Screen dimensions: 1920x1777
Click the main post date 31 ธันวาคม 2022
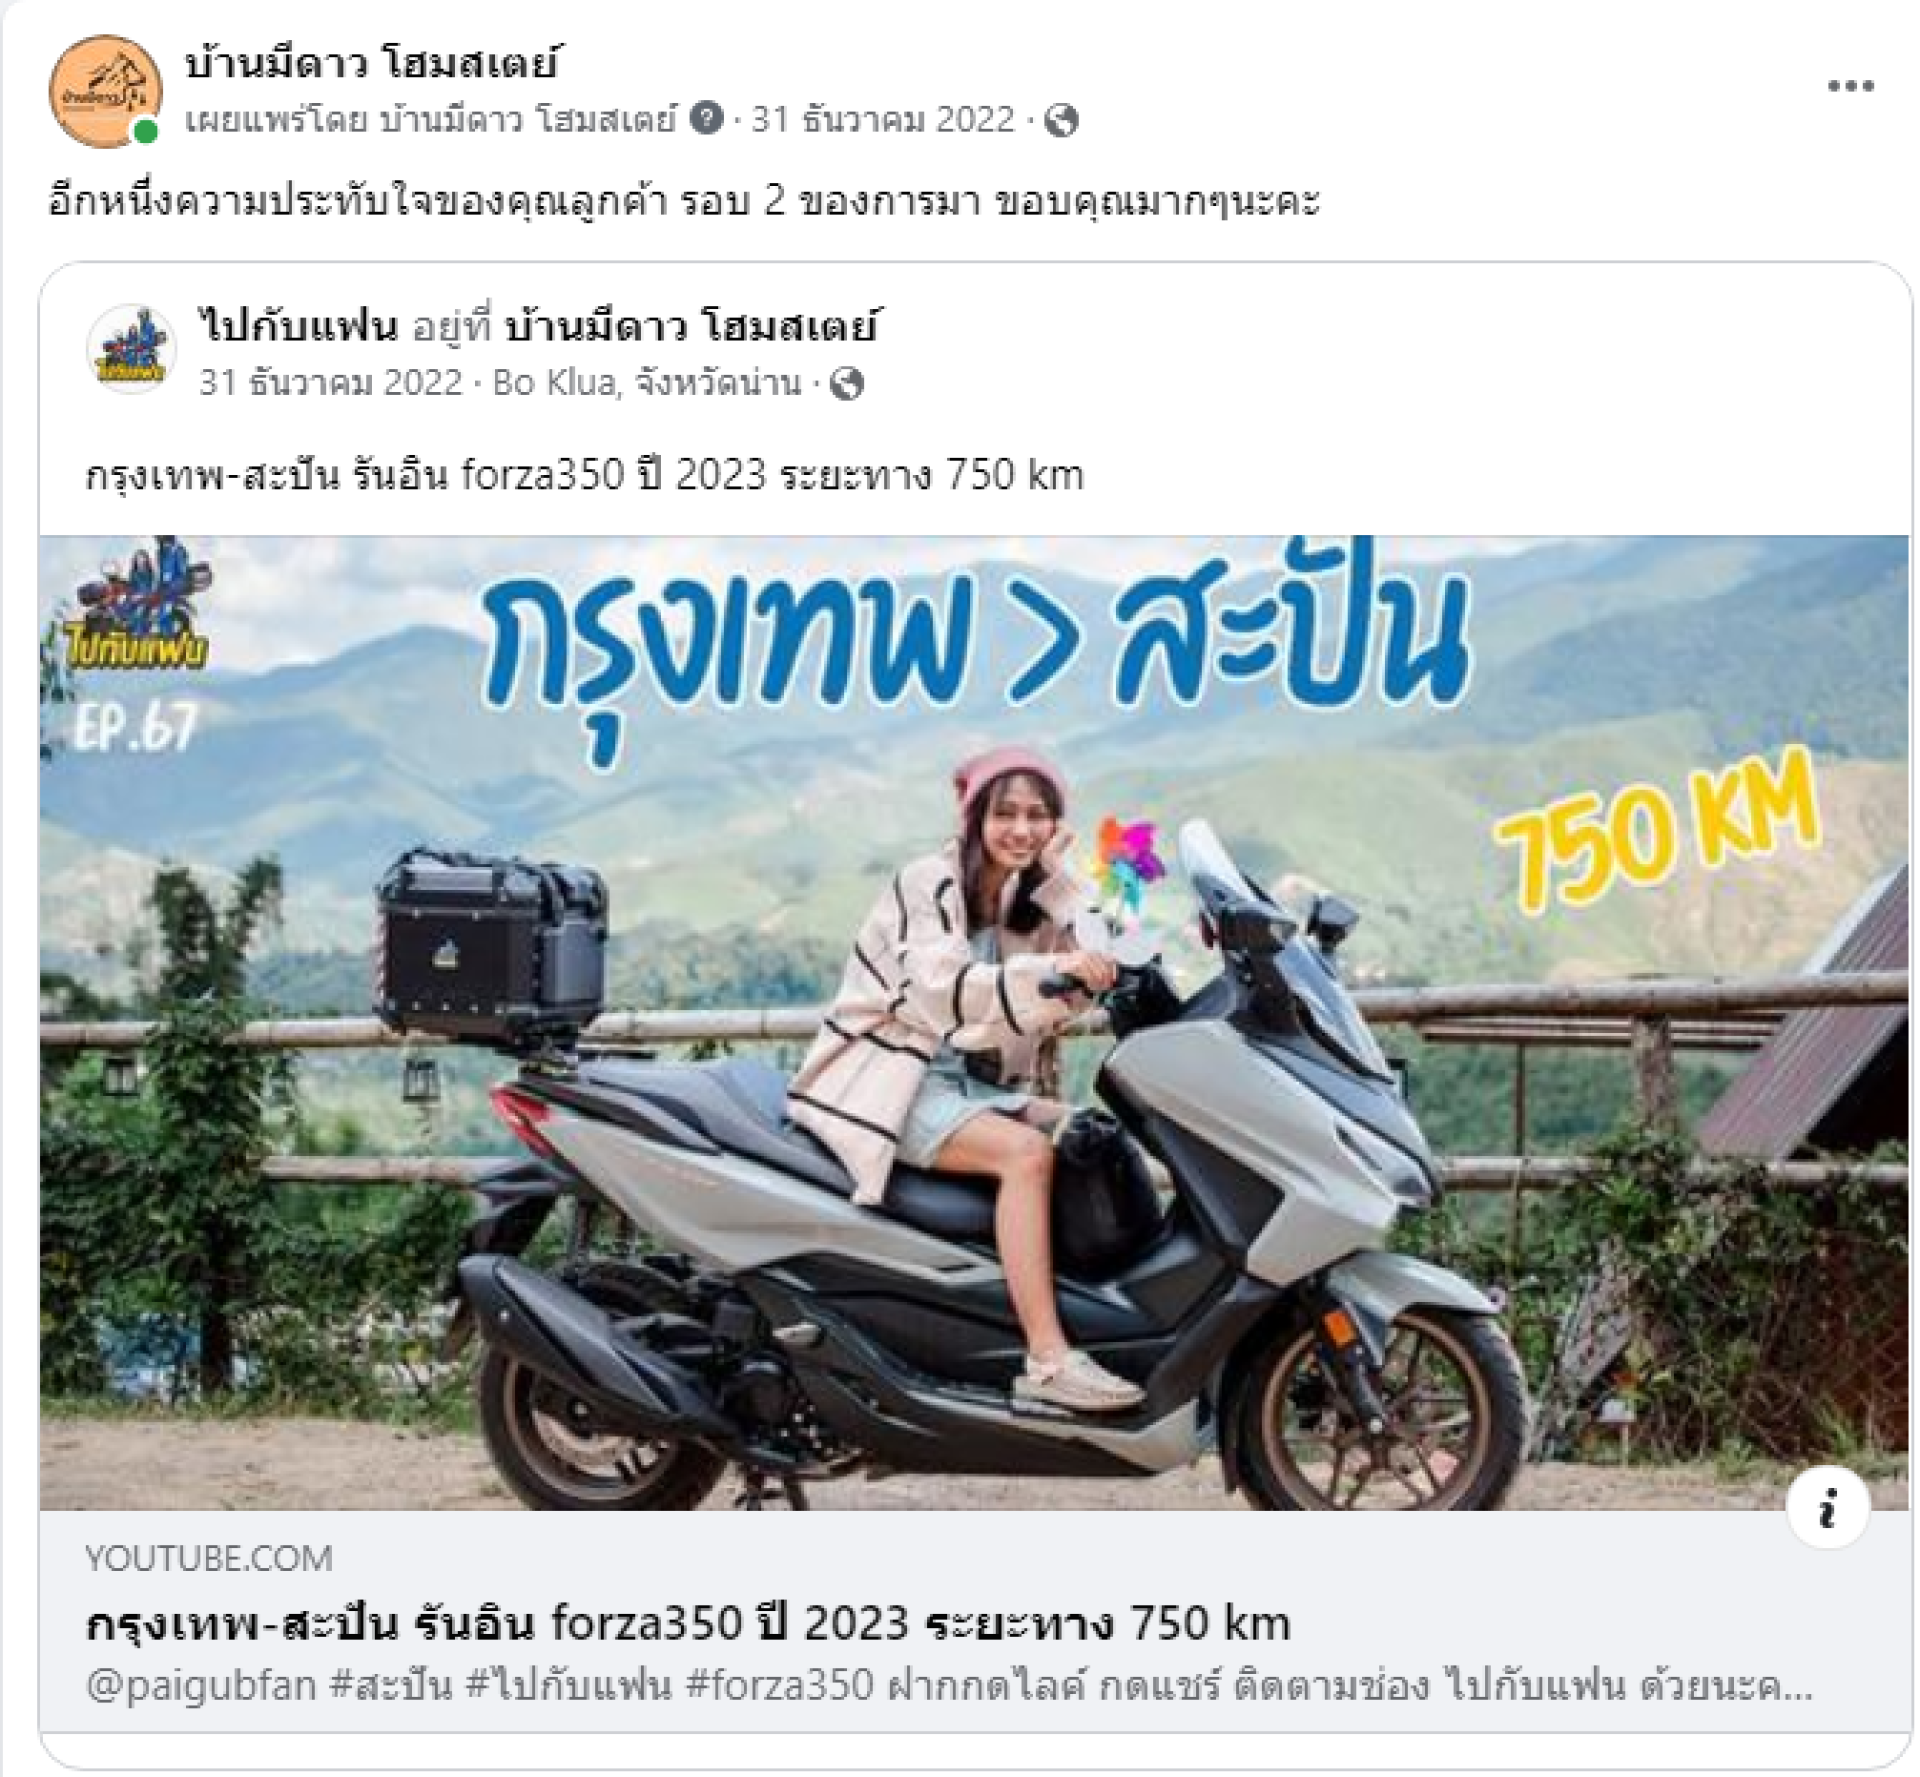(x=883, y=119)
